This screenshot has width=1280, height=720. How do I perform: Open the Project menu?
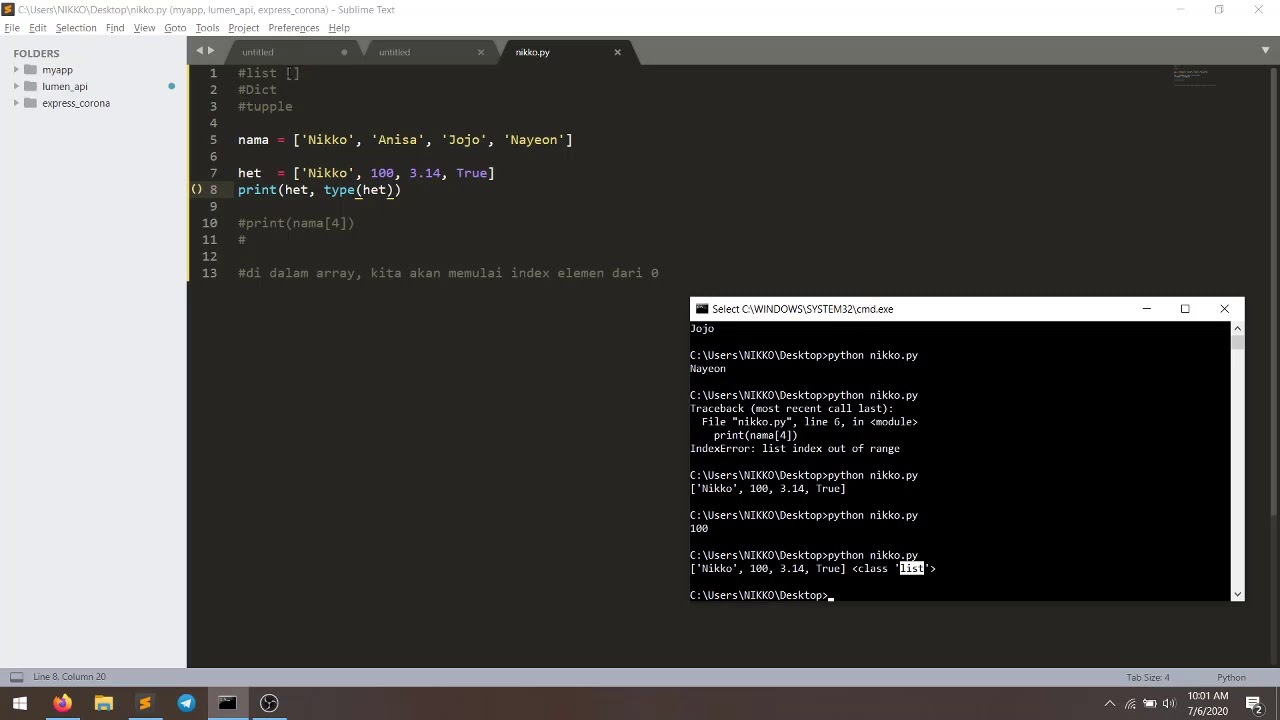tap(243, 28)
